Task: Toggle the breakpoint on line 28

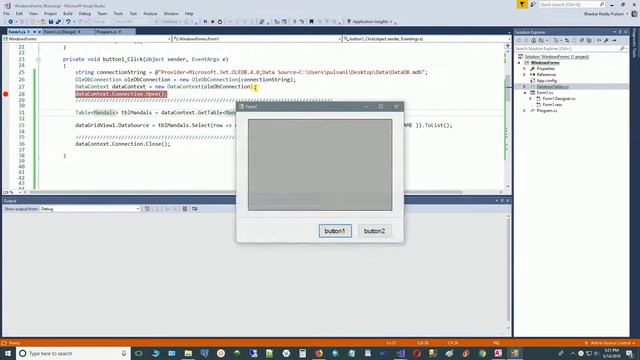Action: pyautogui.click(x=6, y=94)
